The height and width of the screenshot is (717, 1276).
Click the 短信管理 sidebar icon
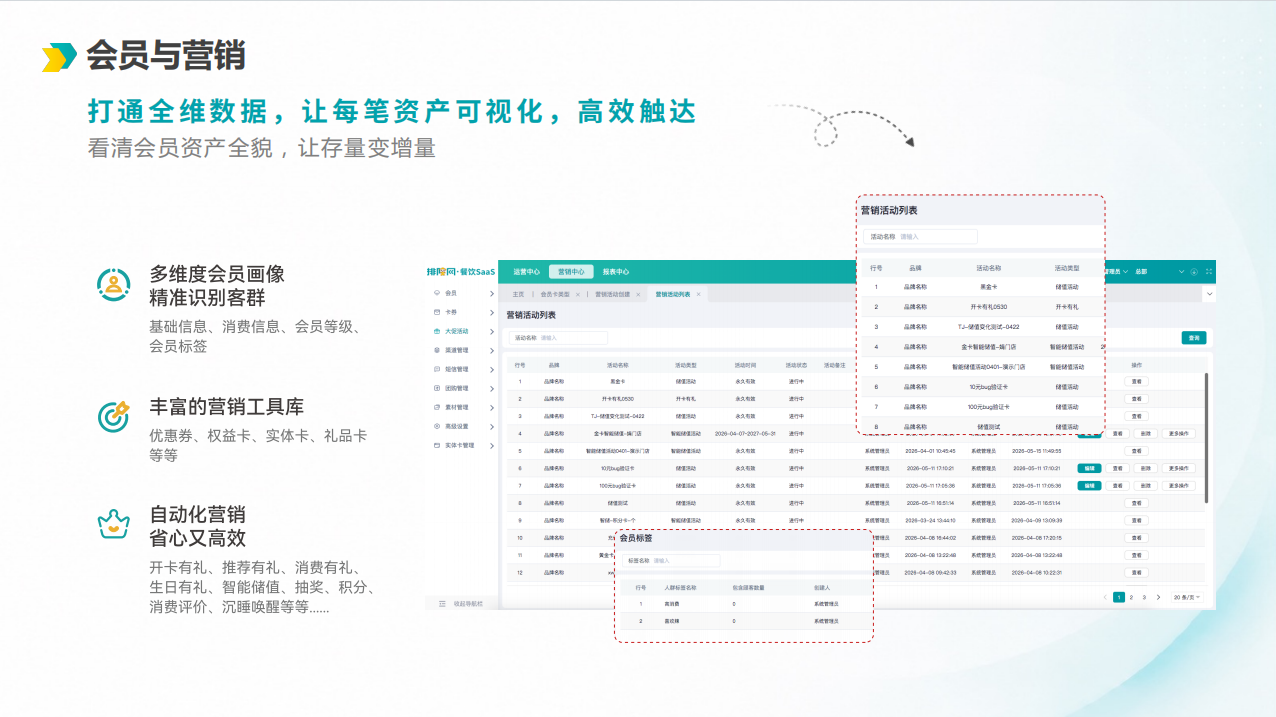437,369
